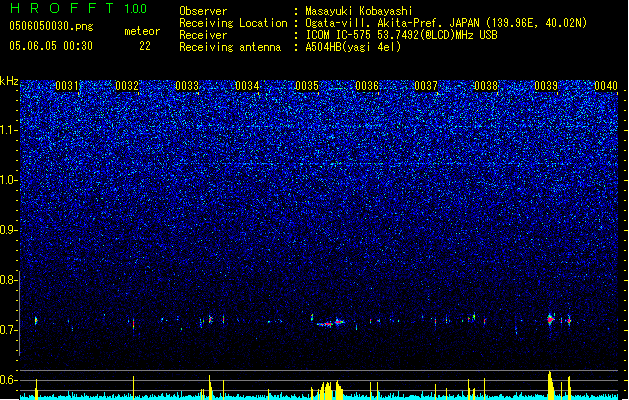Click the Receiver label
629x400 pixels.
pyautogui.click(x=203, y=35)
